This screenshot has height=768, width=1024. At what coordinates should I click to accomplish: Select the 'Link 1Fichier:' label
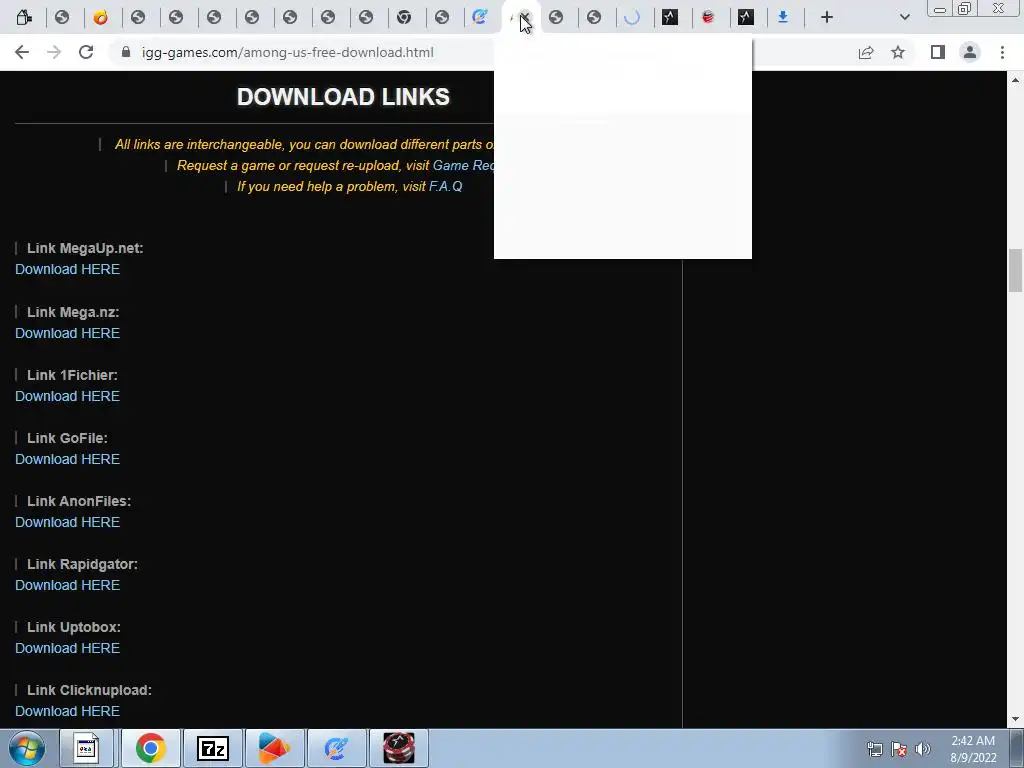pyautogui.click(x=72, y=376)
